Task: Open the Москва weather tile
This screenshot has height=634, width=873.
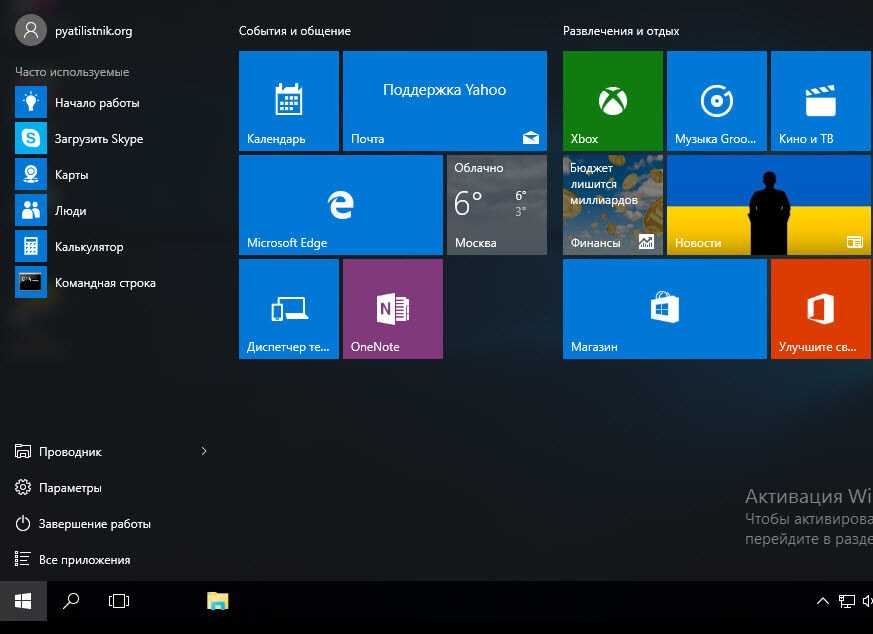Action: click(x=496, y=205)
